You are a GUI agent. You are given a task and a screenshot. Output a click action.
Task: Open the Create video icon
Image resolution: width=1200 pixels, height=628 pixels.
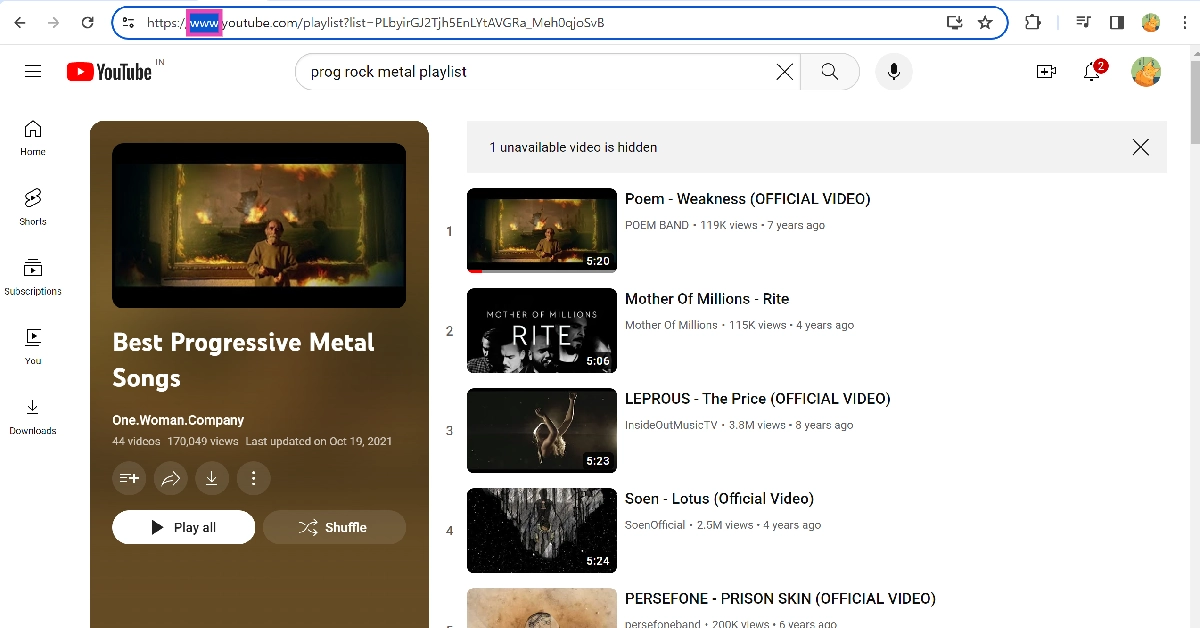[1046, 71]
